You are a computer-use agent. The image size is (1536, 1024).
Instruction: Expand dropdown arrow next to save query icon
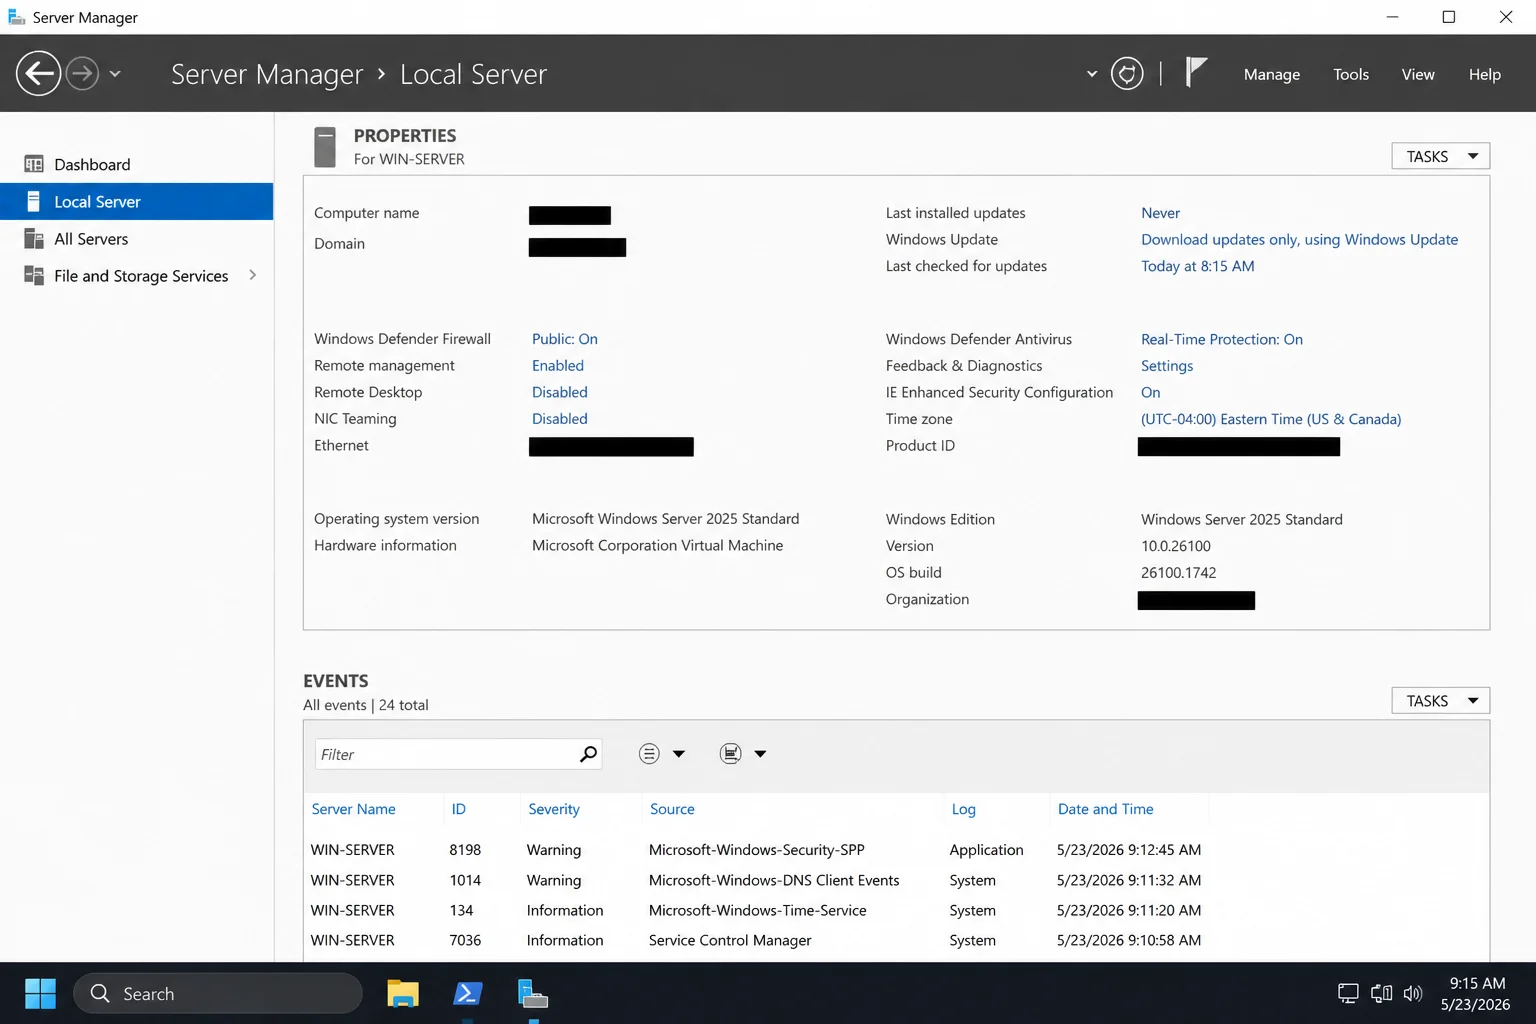(760, 754)
